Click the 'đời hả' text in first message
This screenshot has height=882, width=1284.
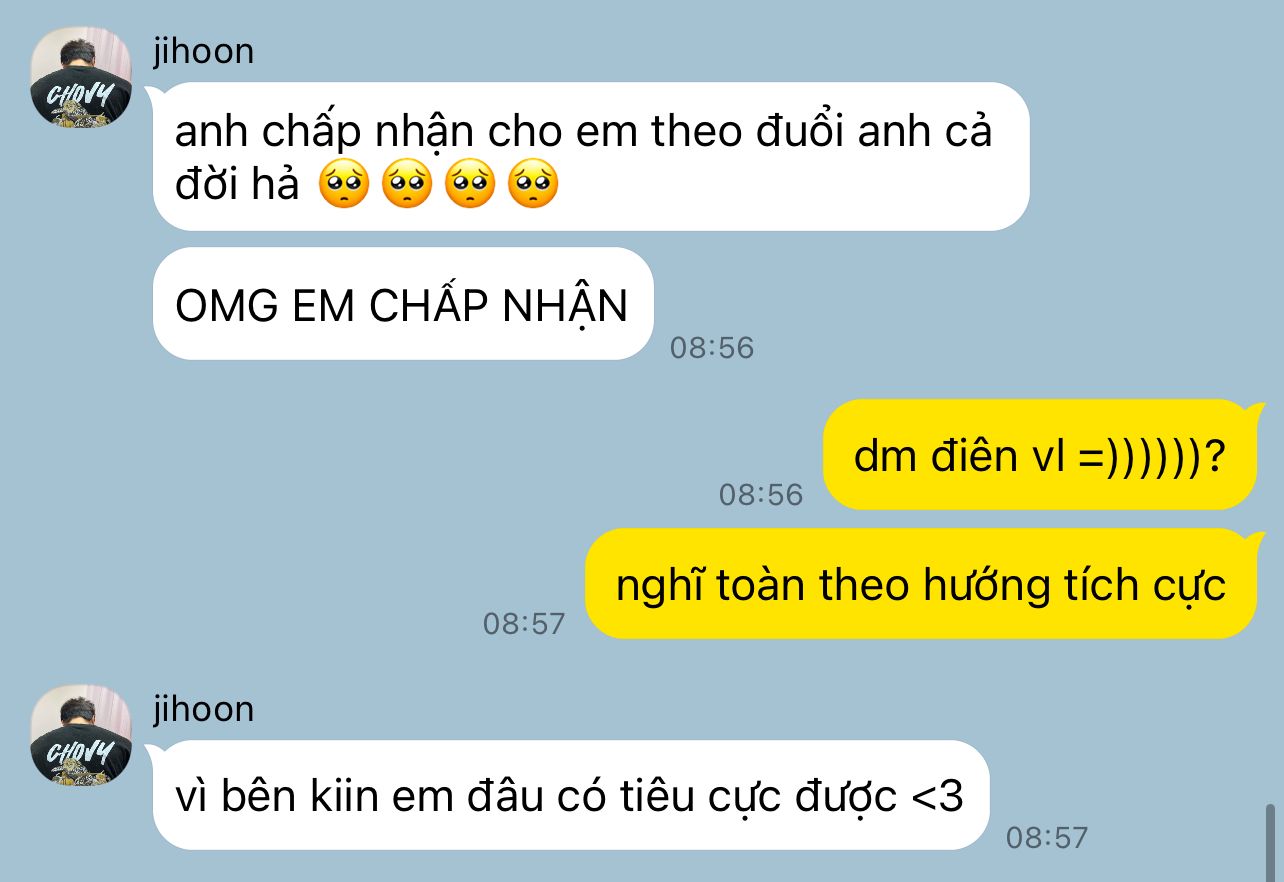pos(238,185)
